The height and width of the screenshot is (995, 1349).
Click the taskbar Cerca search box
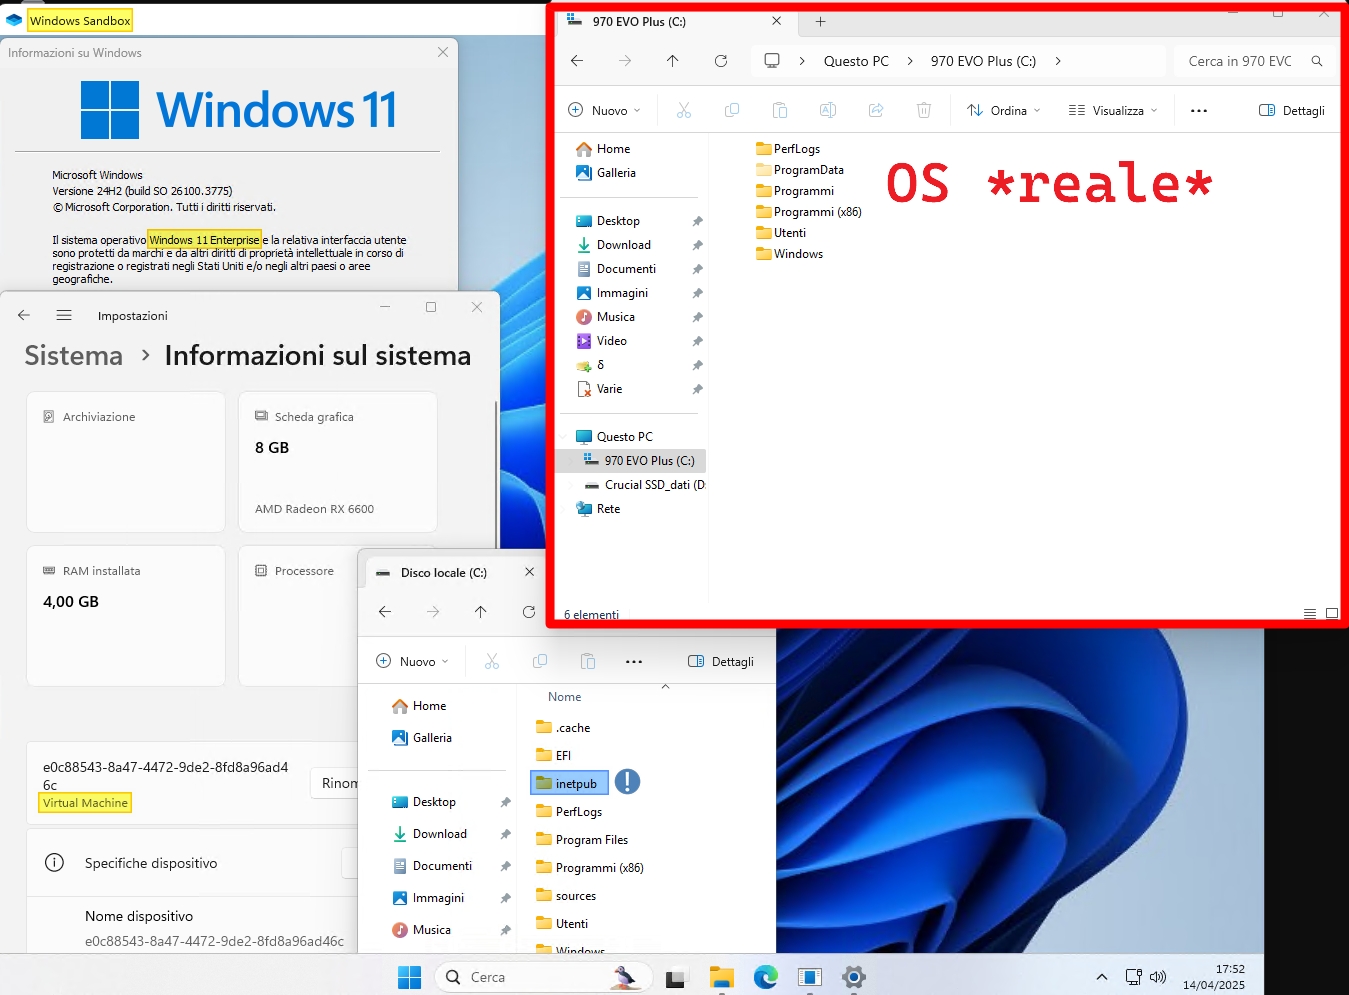click(x=544, y=977)
